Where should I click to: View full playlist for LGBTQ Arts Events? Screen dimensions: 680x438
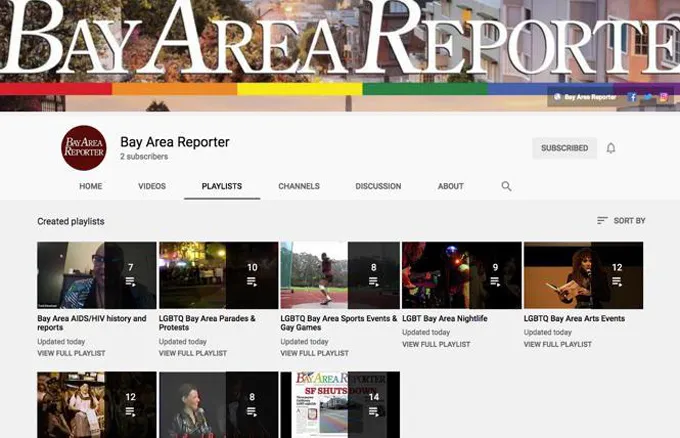click(557, 344)
